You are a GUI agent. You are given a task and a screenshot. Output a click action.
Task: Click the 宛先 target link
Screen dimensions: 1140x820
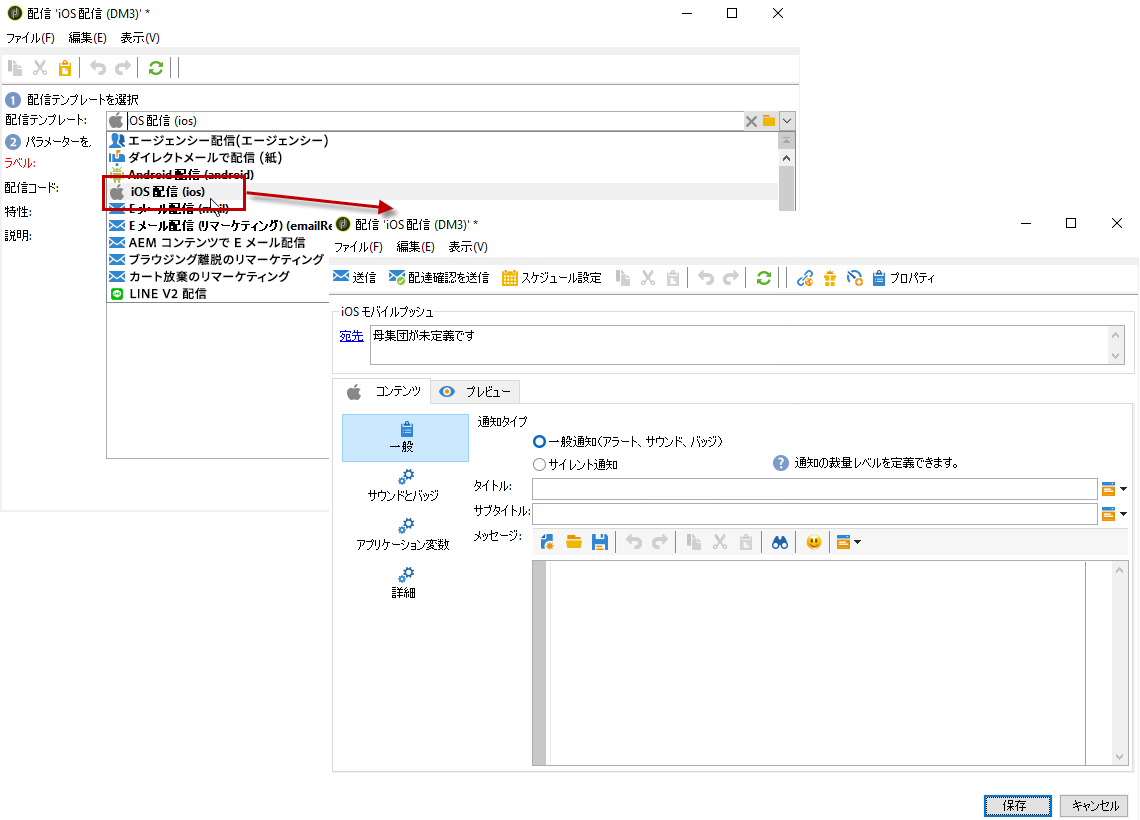(x=351, y=336)
